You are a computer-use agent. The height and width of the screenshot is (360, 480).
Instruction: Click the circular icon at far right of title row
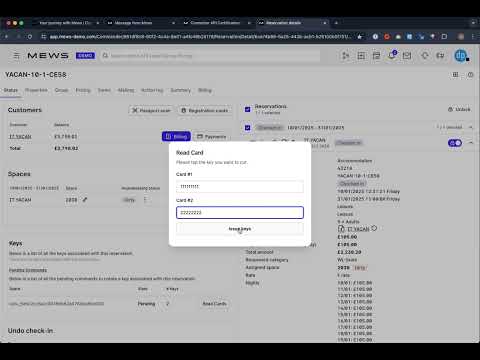tap(470, 75)
